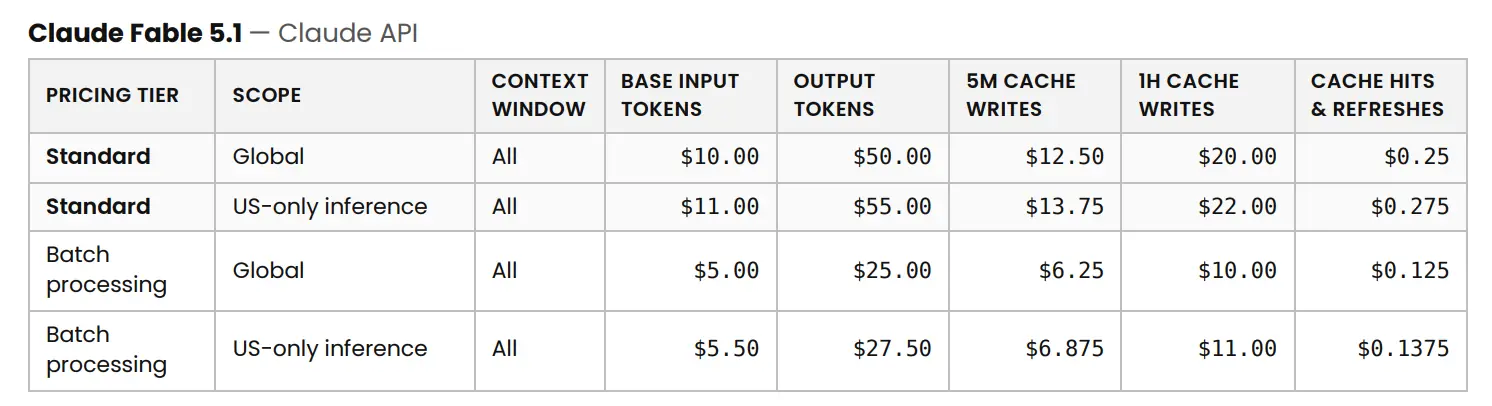
Task: Click the $0.1375 cache hits value
Action: click(1403, 349)
